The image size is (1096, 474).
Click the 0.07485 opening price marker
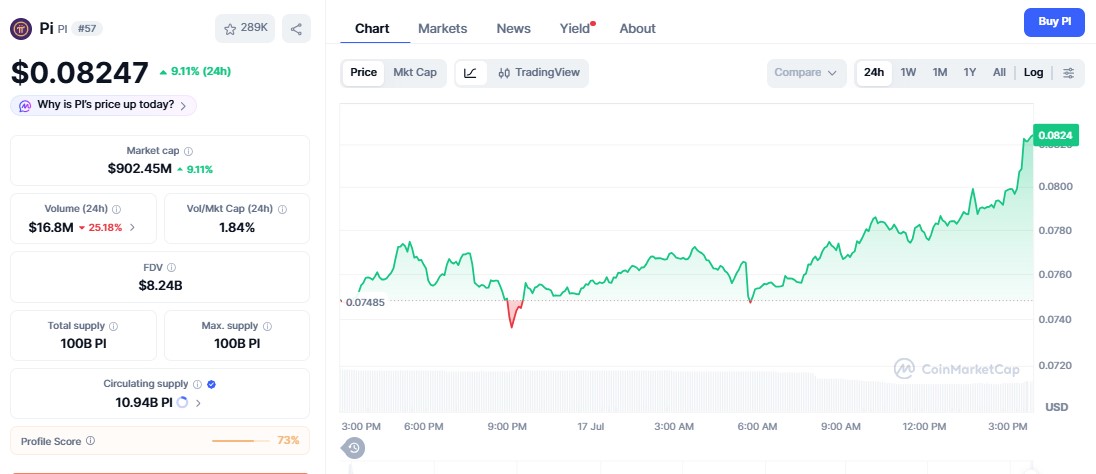click(x=365, y=302)
